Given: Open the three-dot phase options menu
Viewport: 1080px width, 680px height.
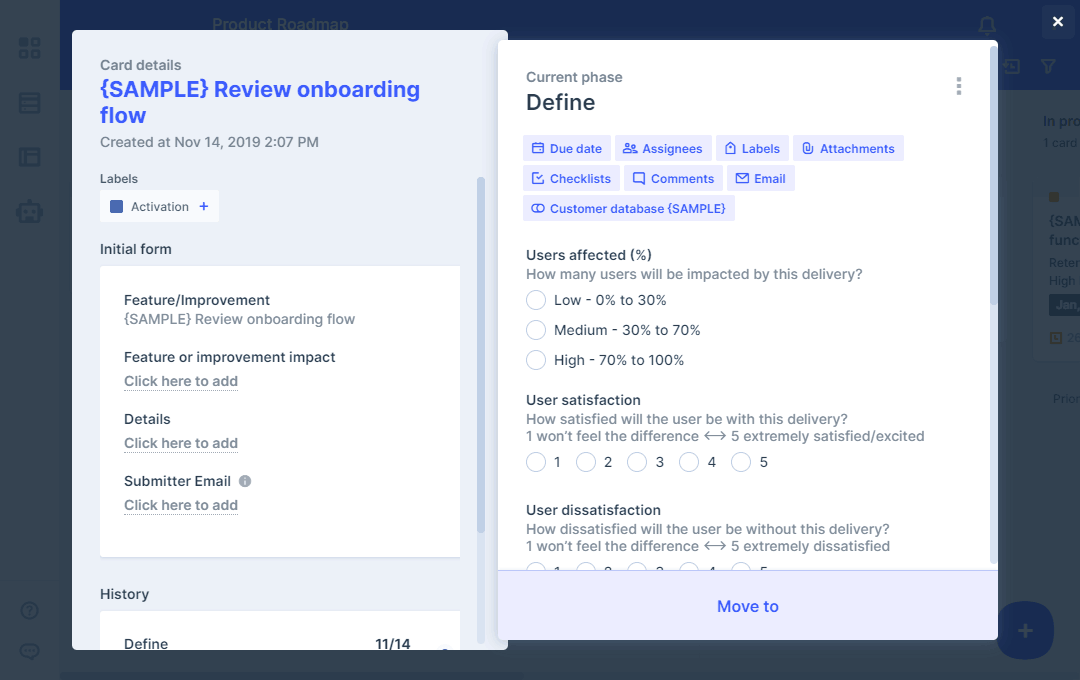Looking at the screenshot, I should [958, 87].
